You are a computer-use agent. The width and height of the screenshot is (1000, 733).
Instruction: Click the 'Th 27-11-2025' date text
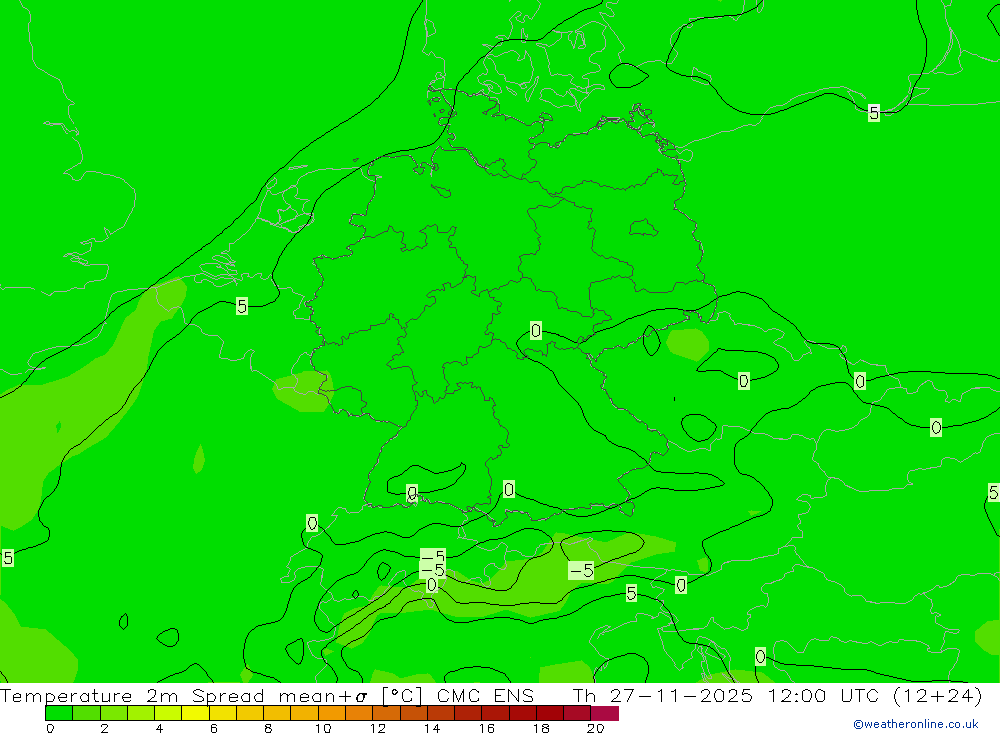[662, 695]
